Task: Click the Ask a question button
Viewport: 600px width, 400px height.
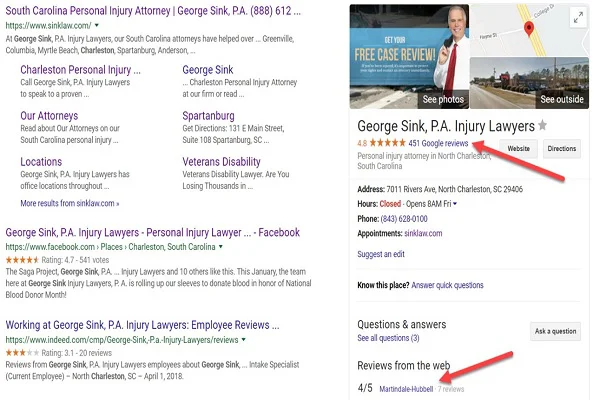Action: [x=554, y=330]
